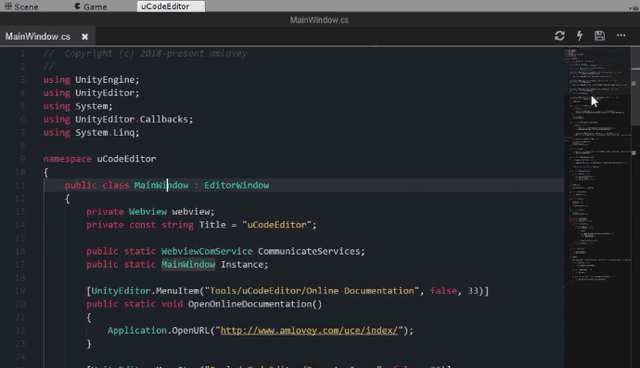The image size is (640, 368).
Task: Click the MainWindow.cs title above the editor
Action: tap(319, 20)
